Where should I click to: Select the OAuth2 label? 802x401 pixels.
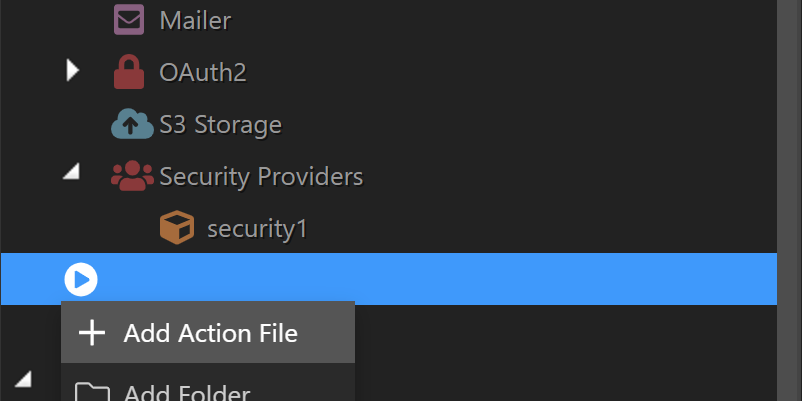203,73
